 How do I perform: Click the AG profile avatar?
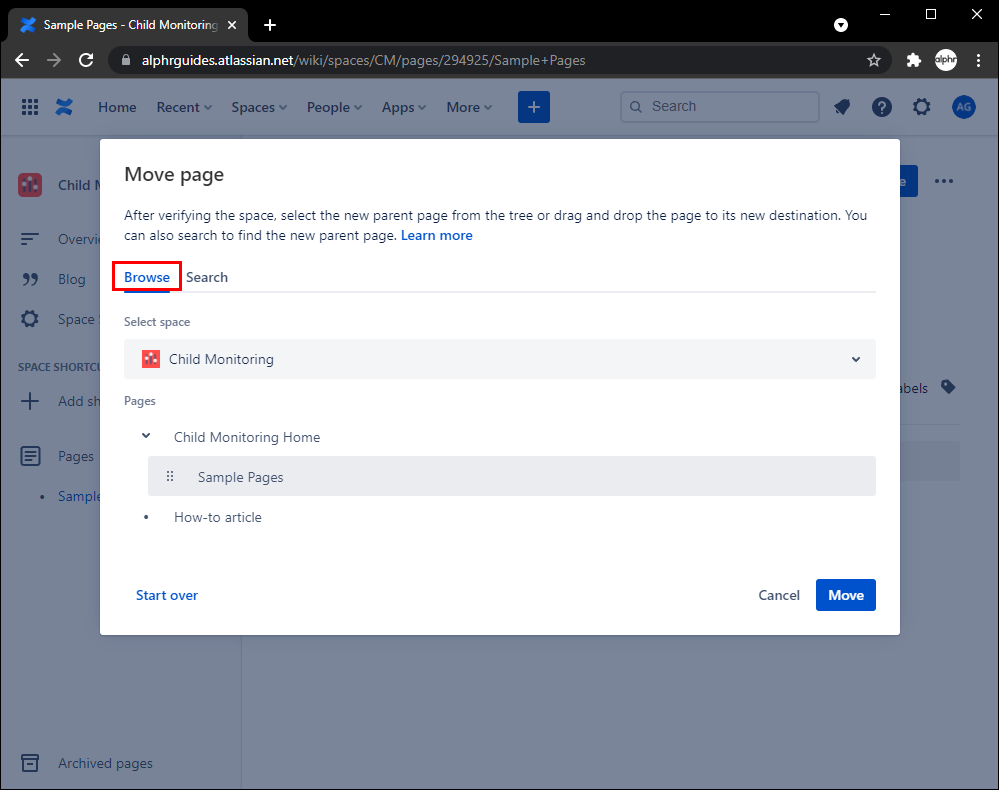click(x=963, y=107)
